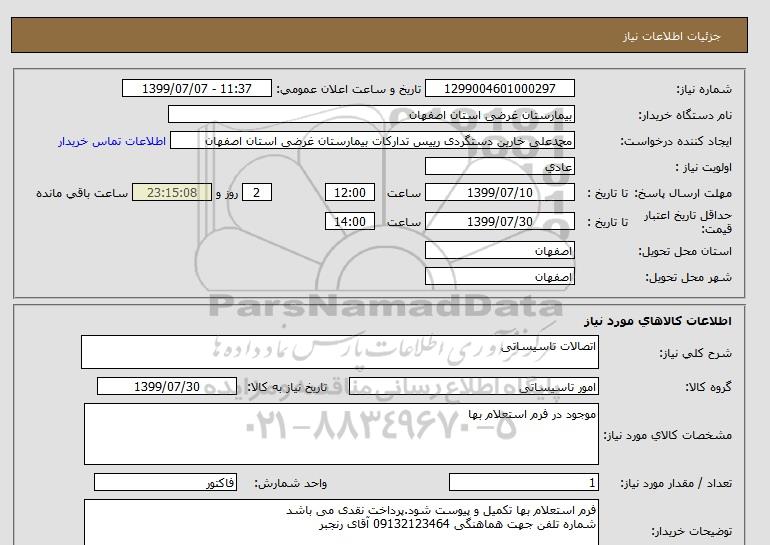Click response deadline time 12:00
Viewport: 770px width, 545px height.
[350, 192]
